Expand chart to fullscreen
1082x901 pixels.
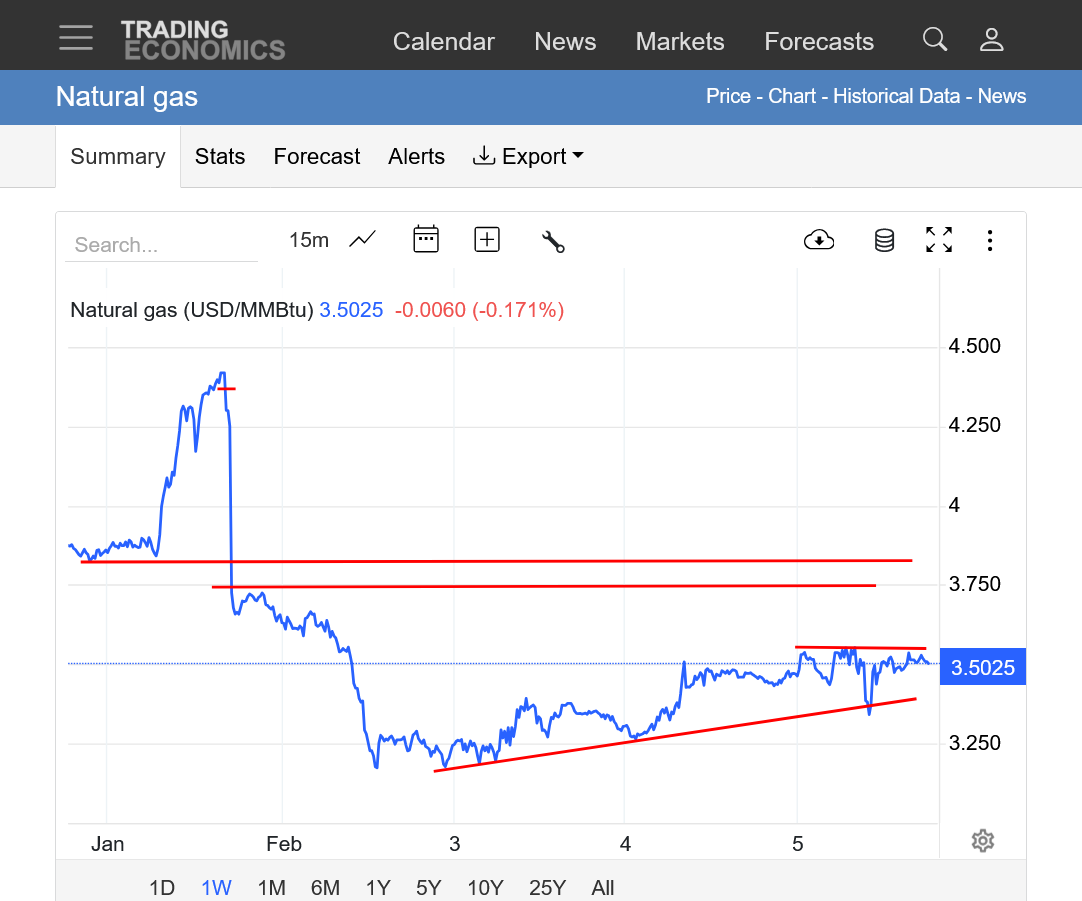point(938,240)
